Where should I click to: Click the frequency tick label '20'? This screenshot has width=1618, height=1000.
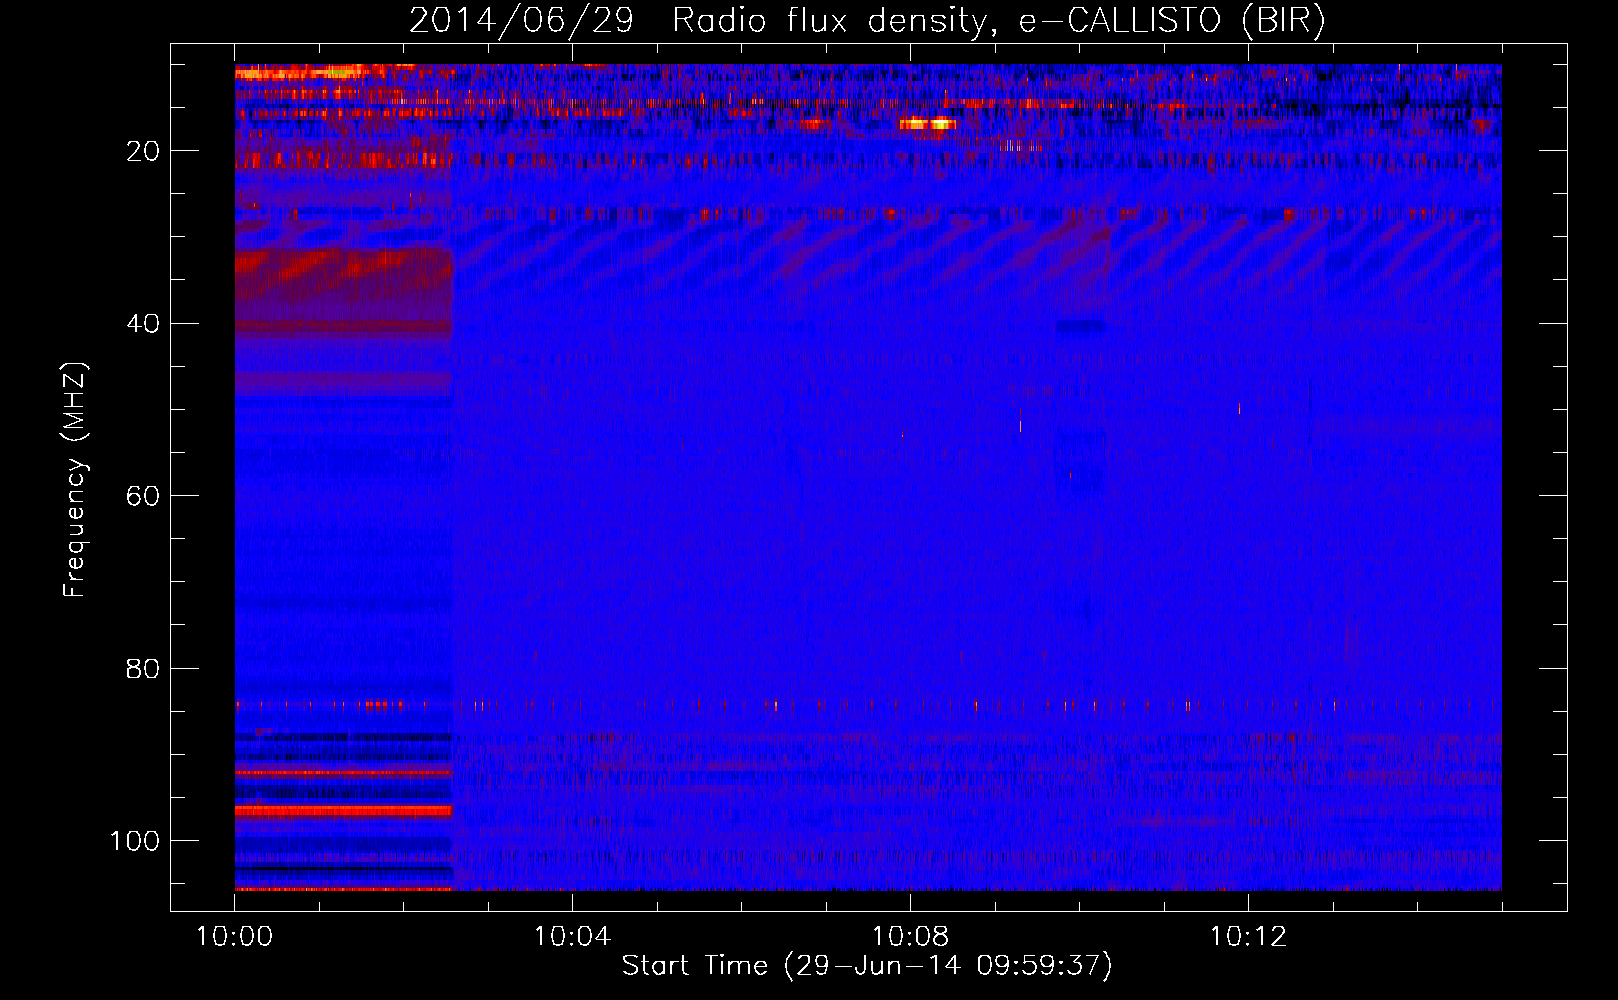(x=143, y=151)
